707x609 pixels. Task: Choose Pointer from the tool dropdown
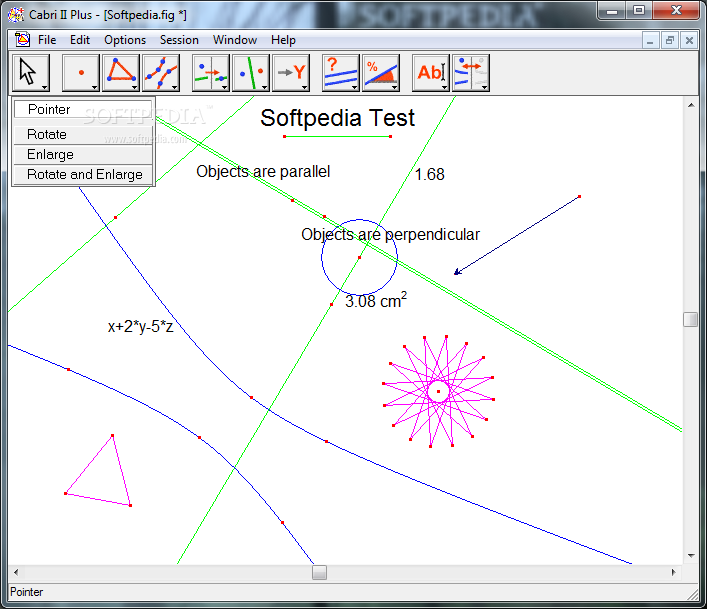(x=83, y=109)
